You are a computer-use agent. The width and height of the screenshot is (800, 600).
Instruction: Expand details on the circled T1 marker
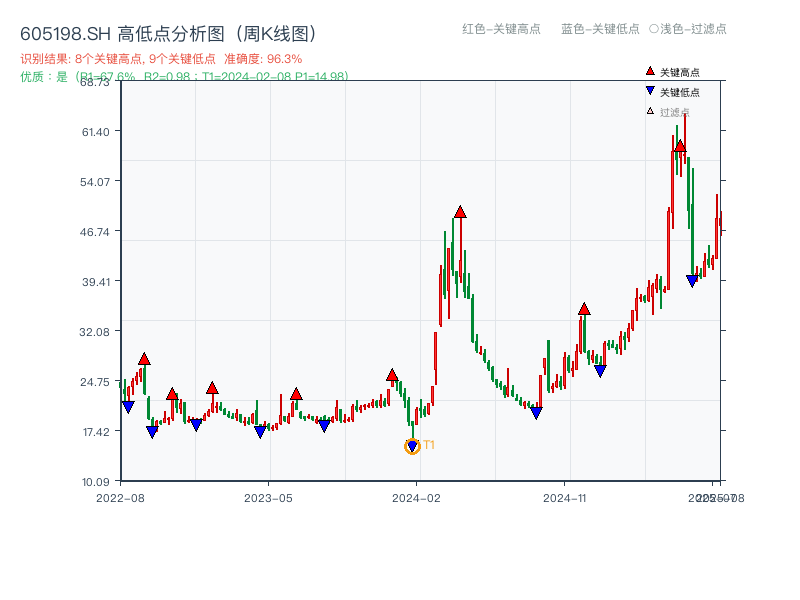(x=411, y=445)
